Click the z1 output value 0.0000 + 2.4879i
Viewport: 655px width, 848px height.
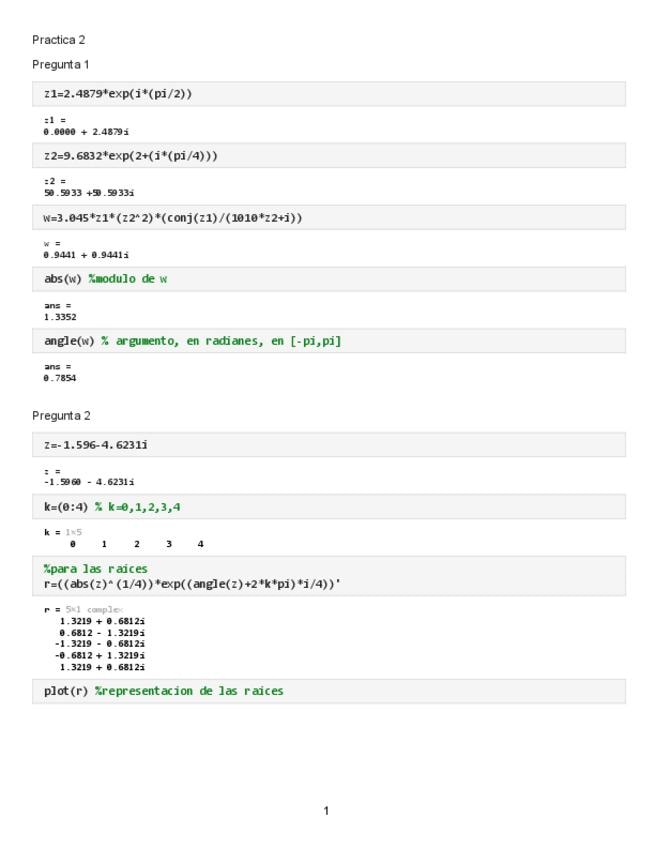point(86,131)
